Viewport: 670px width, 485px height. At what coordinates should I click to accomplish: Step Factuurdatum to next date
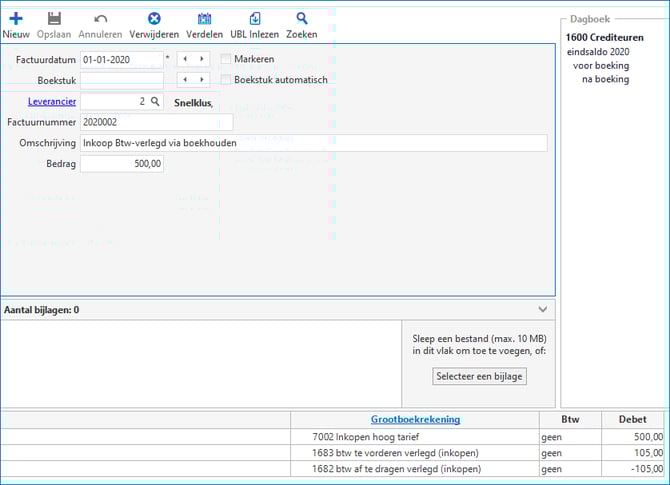202,60
